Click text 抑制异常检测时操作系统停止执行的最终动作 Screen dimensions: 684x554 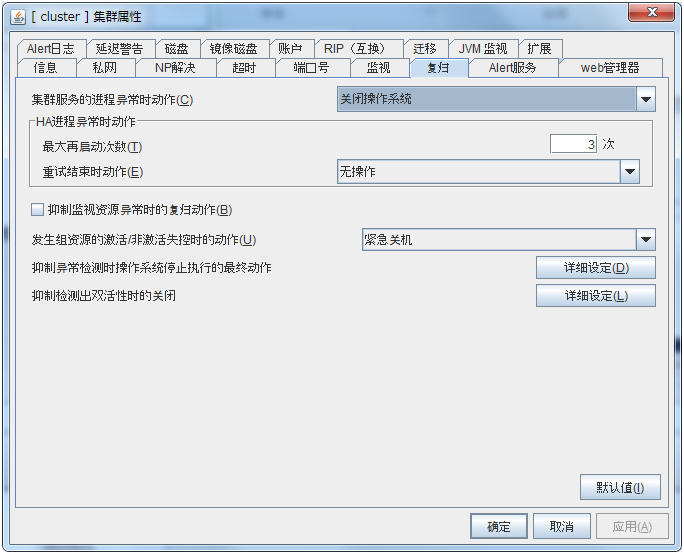click(151, 267)
